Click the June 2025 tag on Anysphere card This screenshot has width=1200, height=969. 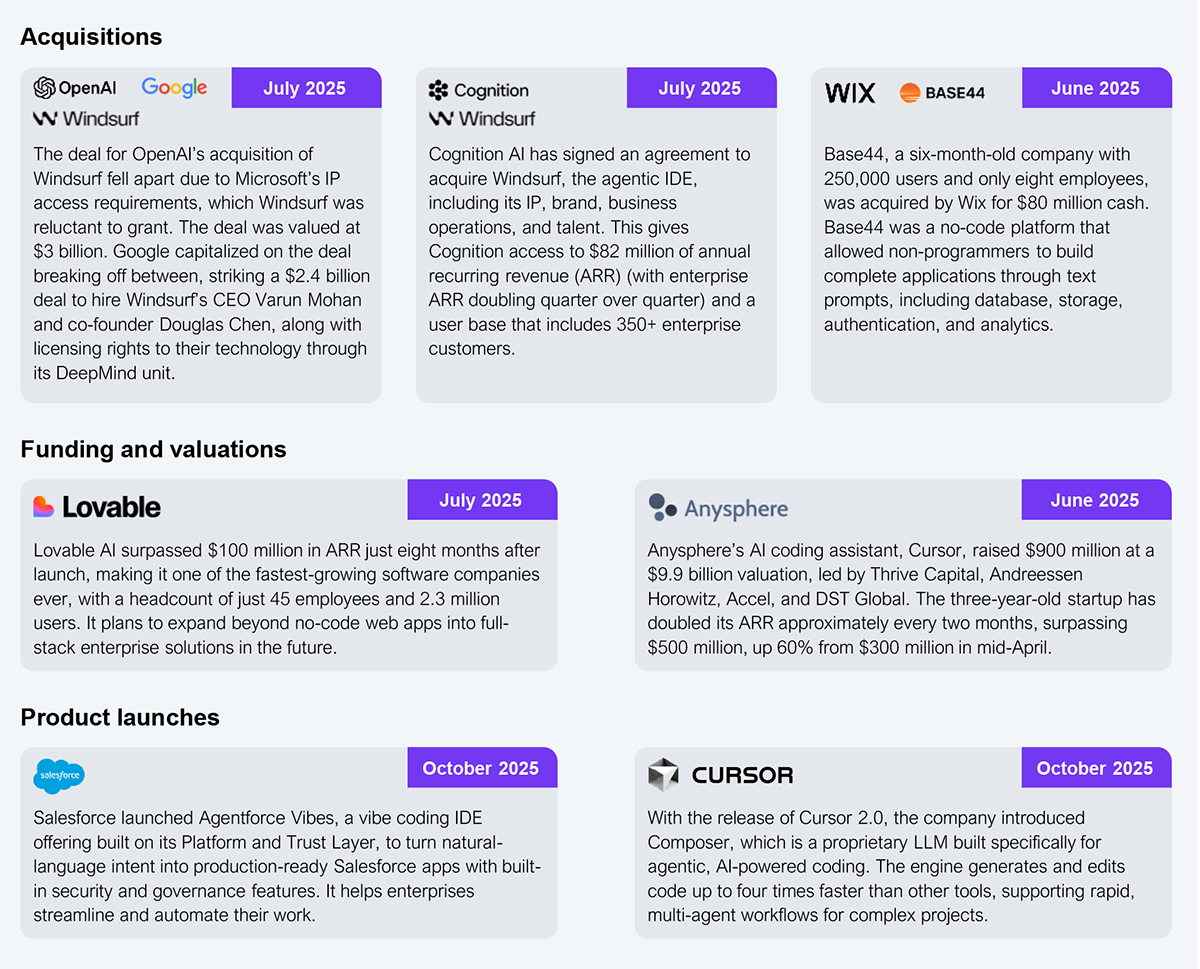[x=1095, y=500]
